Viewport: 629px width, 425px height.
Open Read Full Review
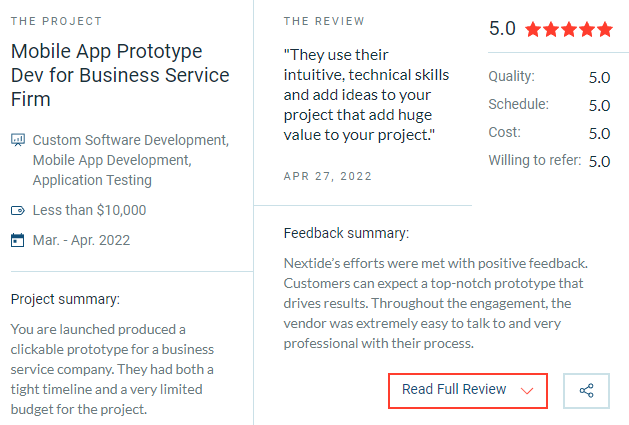click(x=455, y=389)
